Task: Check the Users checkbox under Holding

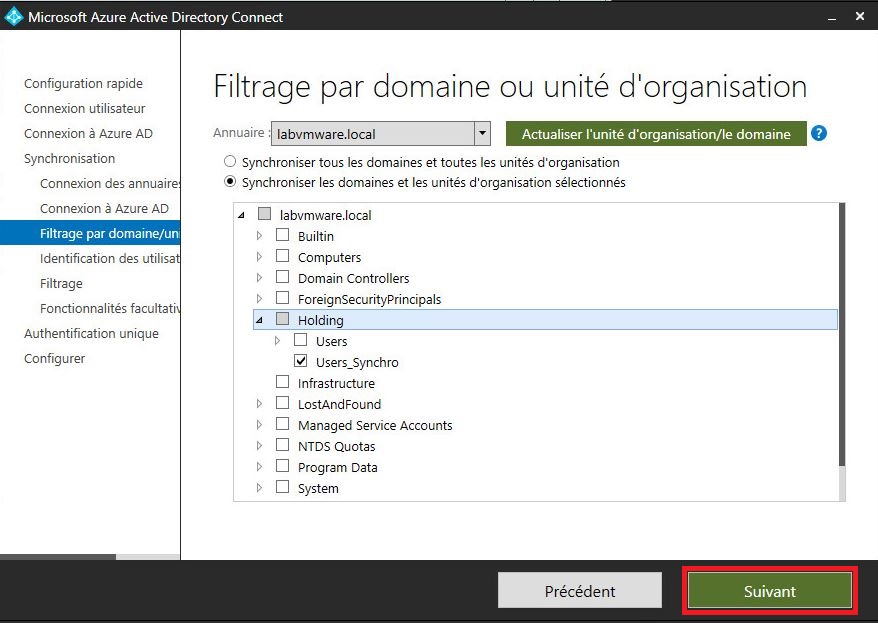Action: pyautogui.click(x=300, y=340)
